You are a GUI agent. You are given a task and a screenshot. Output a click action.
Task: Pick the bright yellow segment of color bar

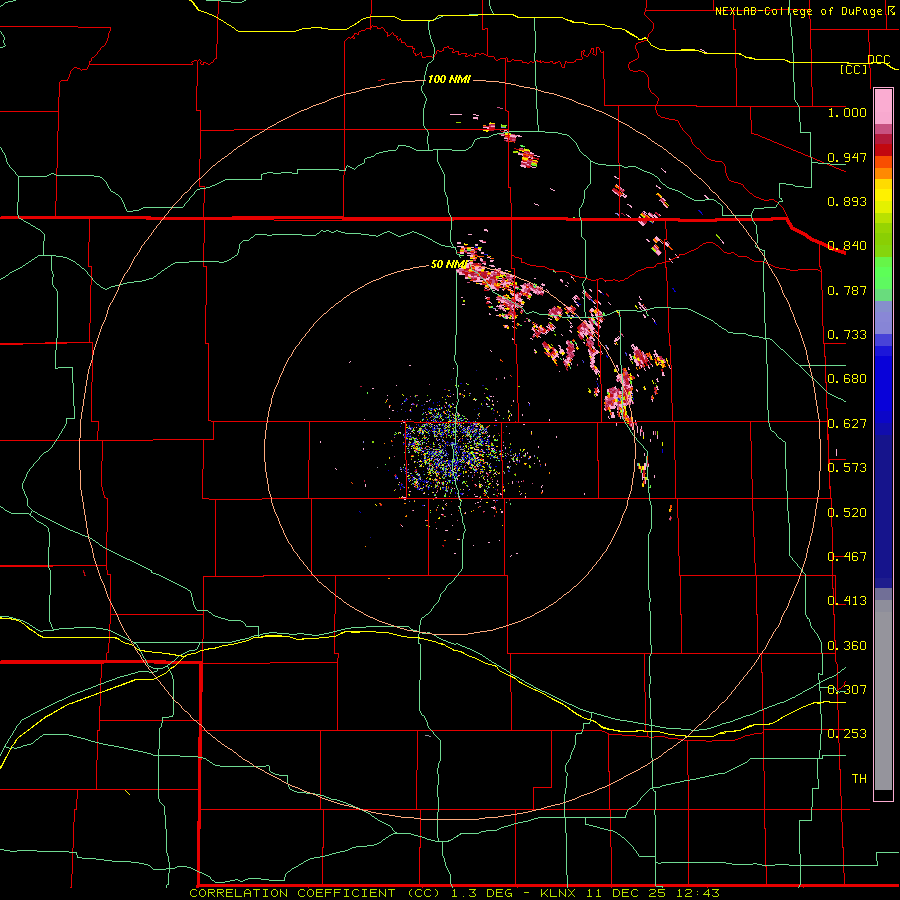tap(883, 197)
